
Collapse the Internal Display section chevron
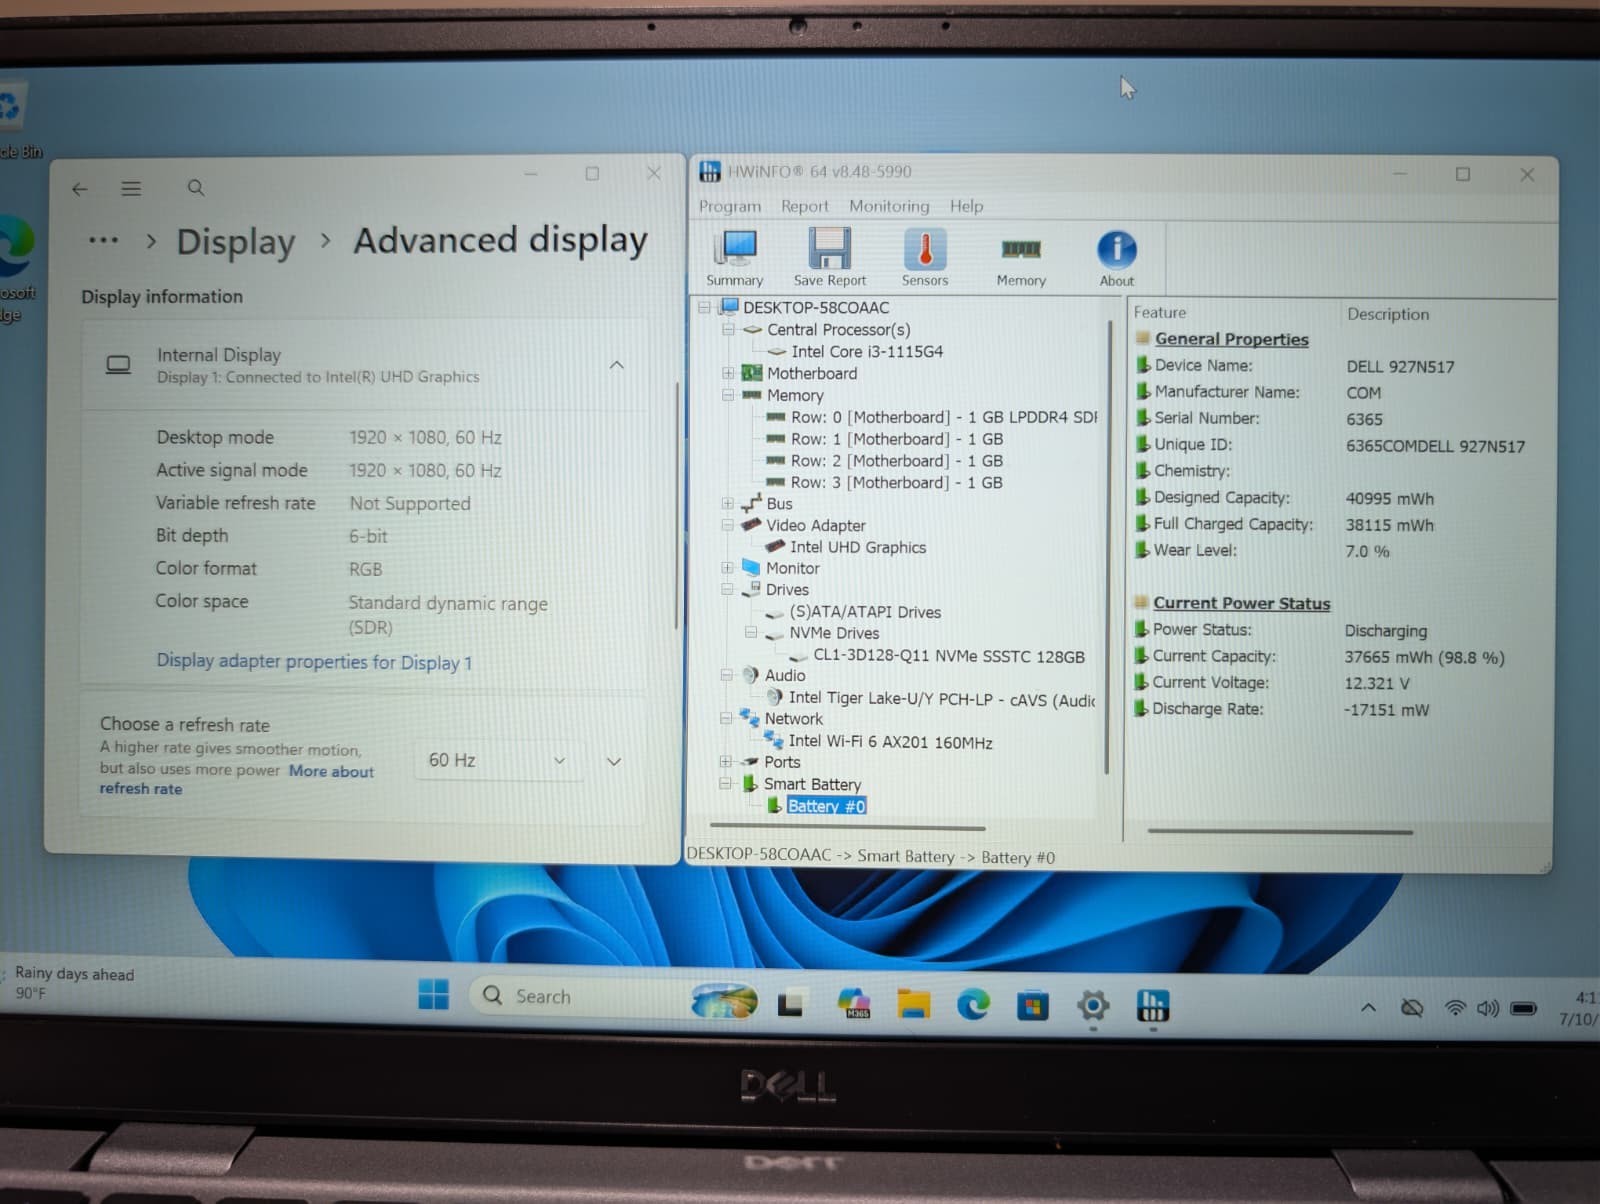click(x=617, y=365)
